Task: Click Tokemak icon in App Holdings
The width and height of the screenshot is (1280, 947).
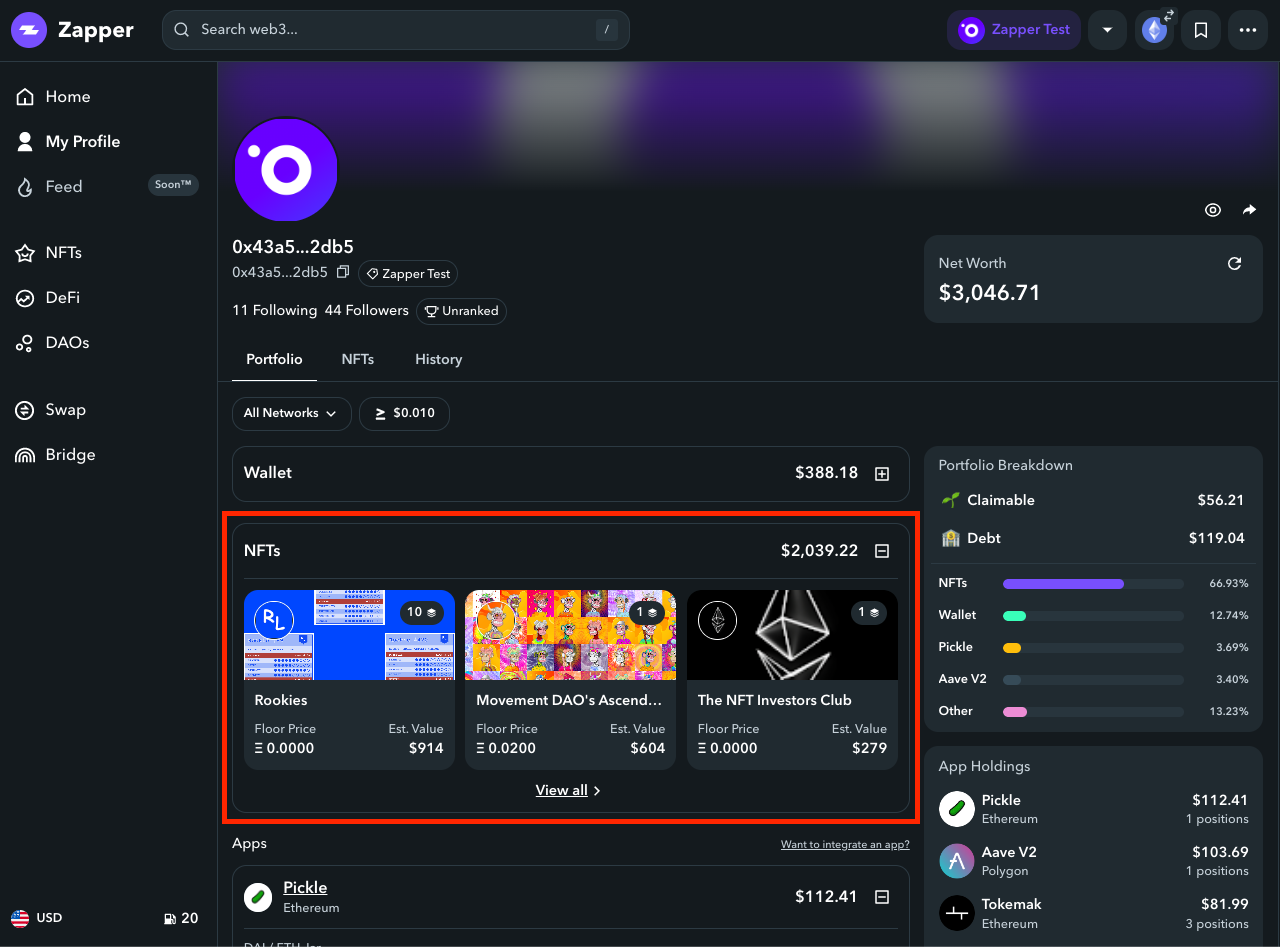Action: click(x=957, y=913)
